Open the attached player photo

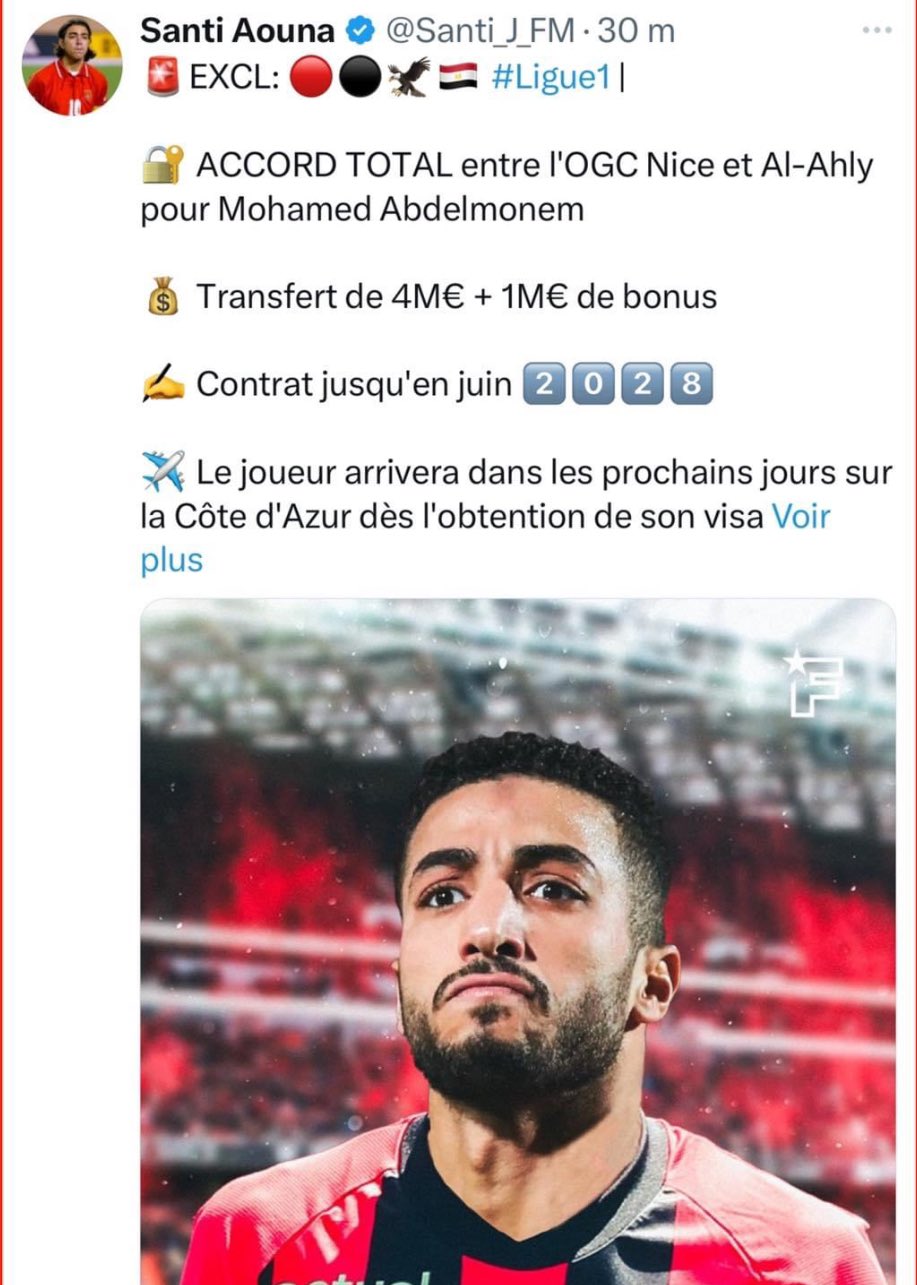[x=518, y=942]
